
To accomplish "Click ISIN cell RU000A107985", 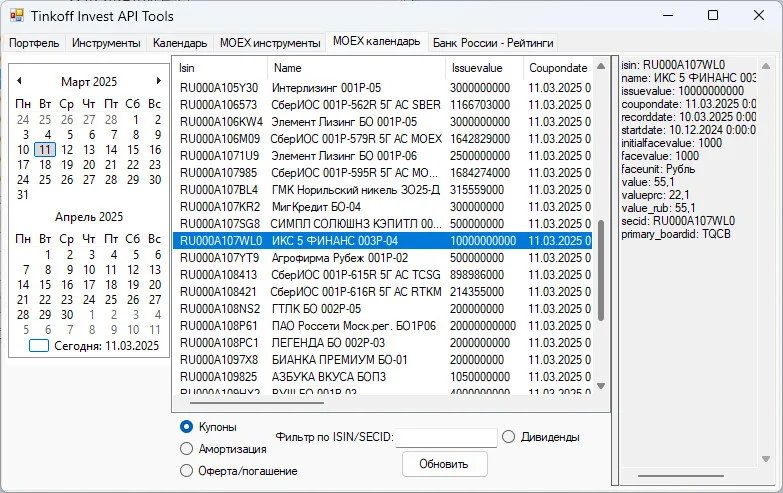I will point(219,173).
